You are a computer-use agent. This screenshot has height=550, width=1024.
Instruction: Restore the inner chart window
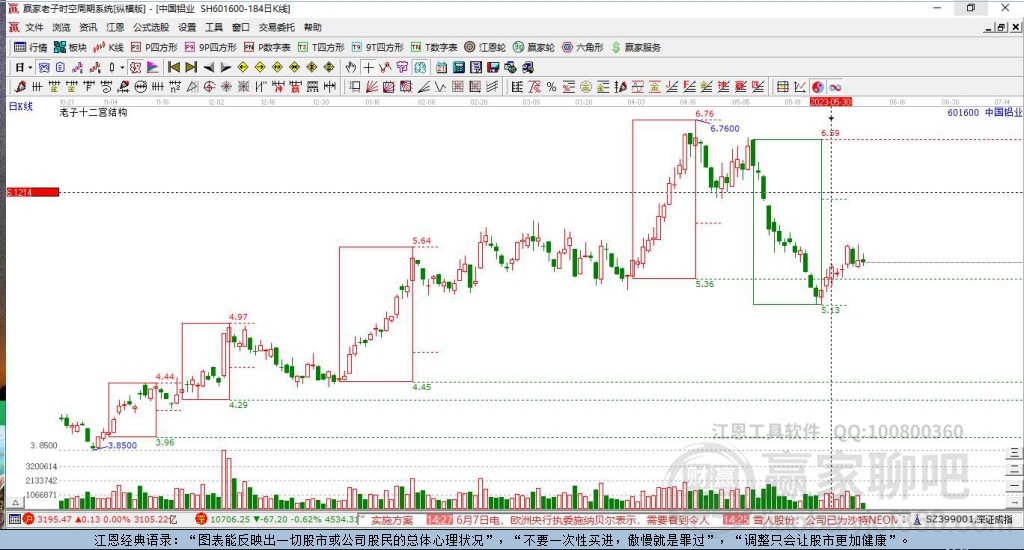pyautogui.click(x=1001, y=27)
